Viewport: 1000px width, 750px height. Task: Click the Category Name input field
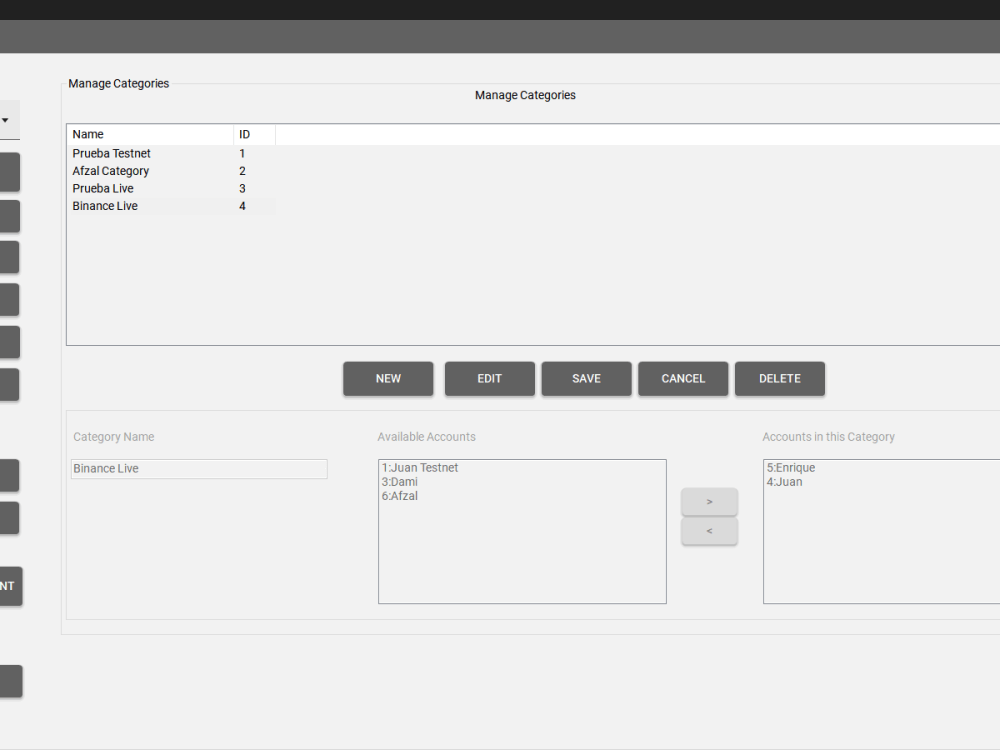tap(198, 468)
